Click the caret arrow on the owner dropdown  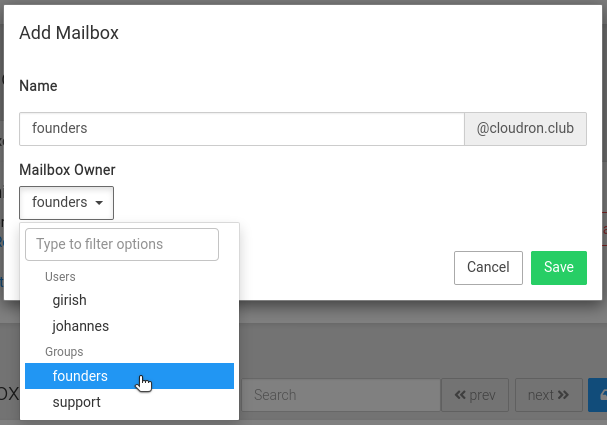pos(100,203)
